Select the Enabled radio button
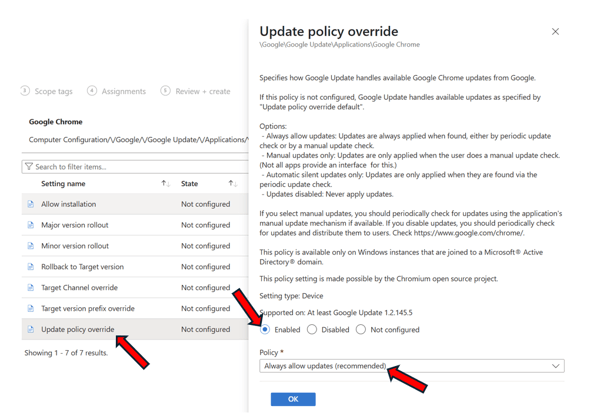Image resolution: width=600 pixels, height=413 pixels. [x=265, y=329]
